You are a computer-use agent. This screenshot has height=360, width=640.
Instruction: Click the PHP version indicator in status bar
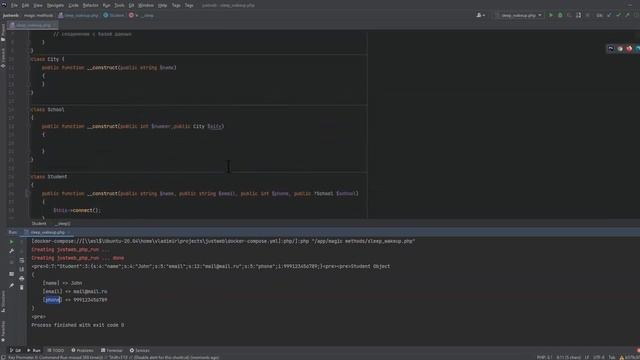(x=544, y=357)
